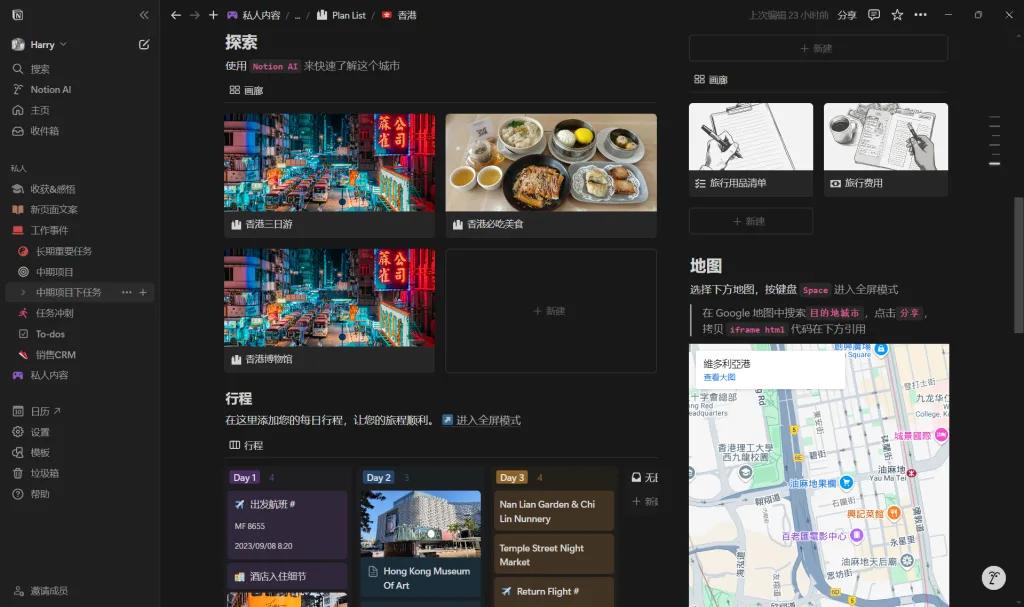Screen dimensions: 1024x607
Task: Open the Return Flight card
Action: (x=554, y=591)
